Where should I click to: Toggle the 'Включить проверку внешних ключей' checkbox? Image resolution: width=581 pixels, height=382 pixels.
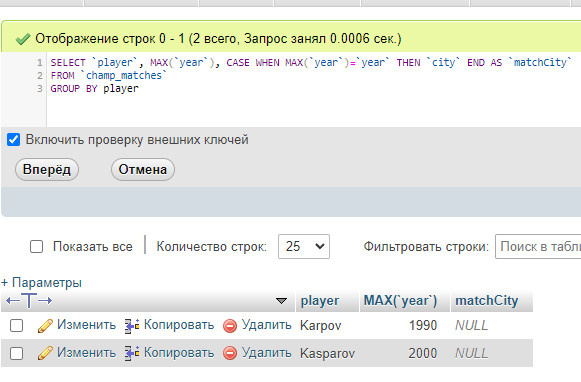click(14, 140)
